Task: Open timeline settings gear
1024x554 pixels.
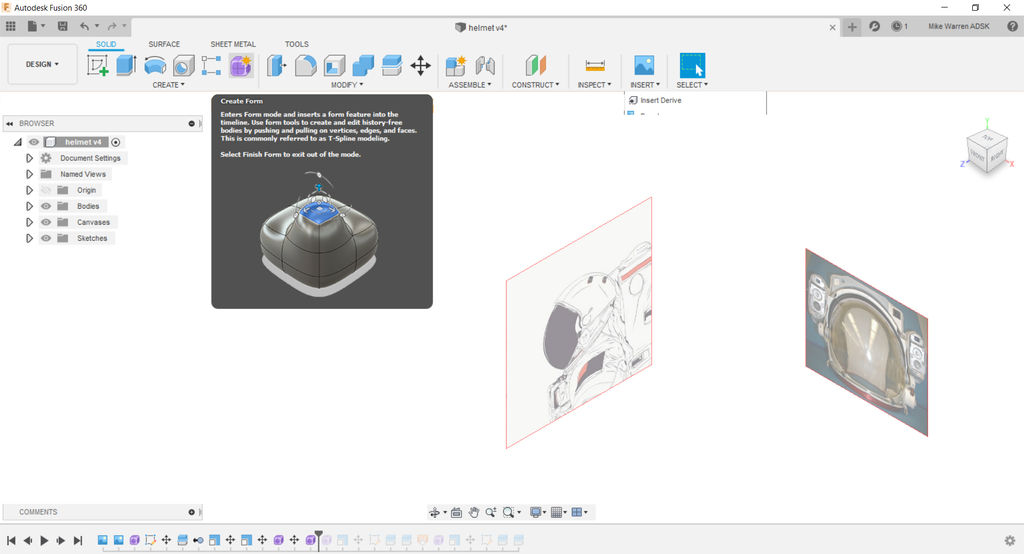Action: [1010, 540]
